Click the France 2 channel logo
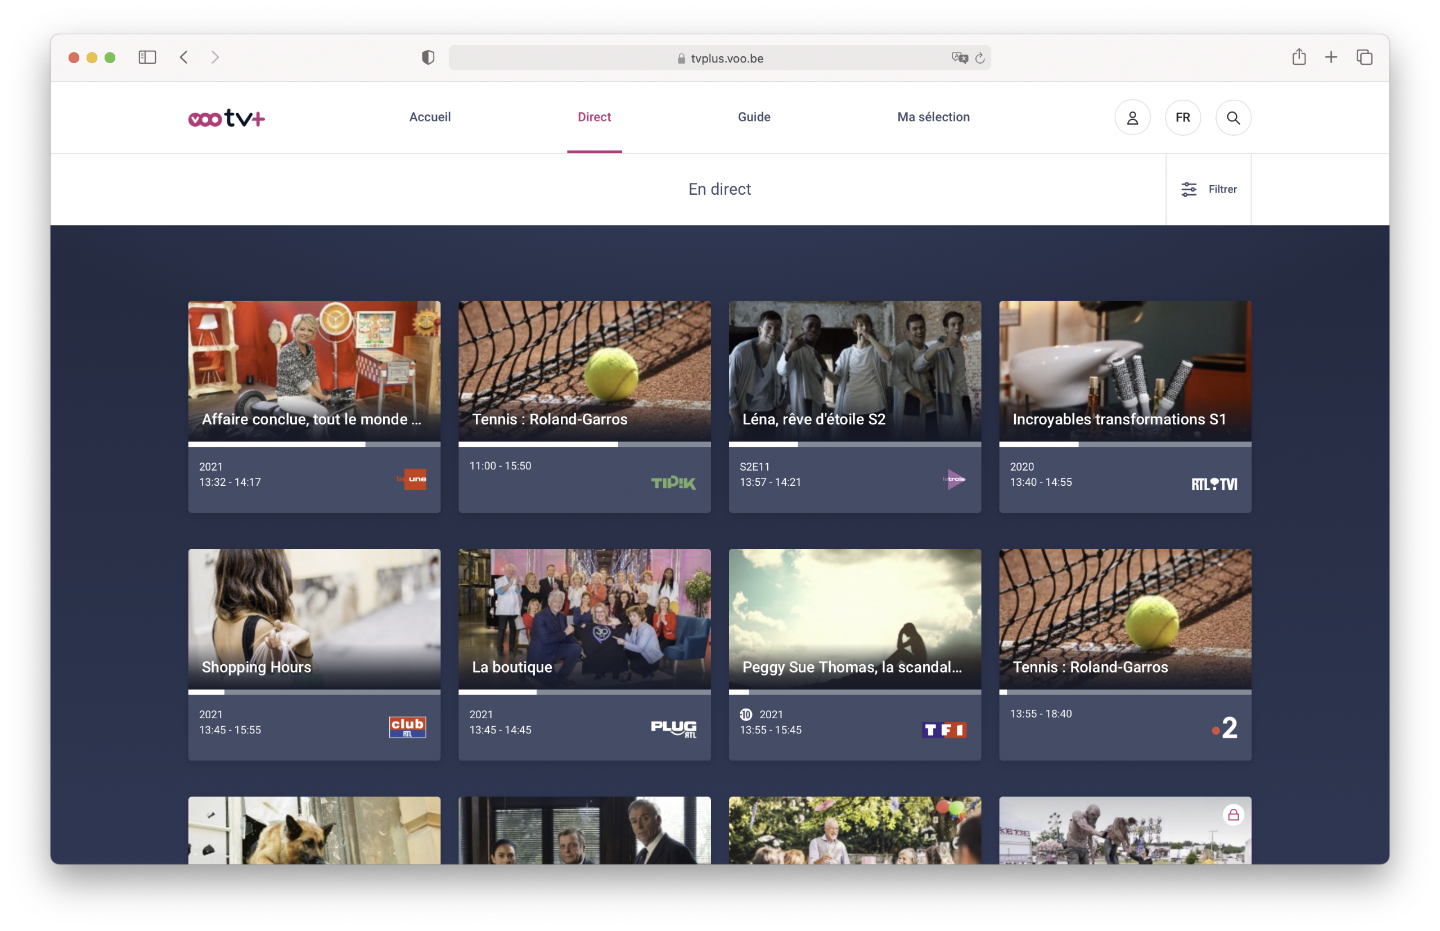Viewport: 1440px width, 931px height. click(1227, 729)
